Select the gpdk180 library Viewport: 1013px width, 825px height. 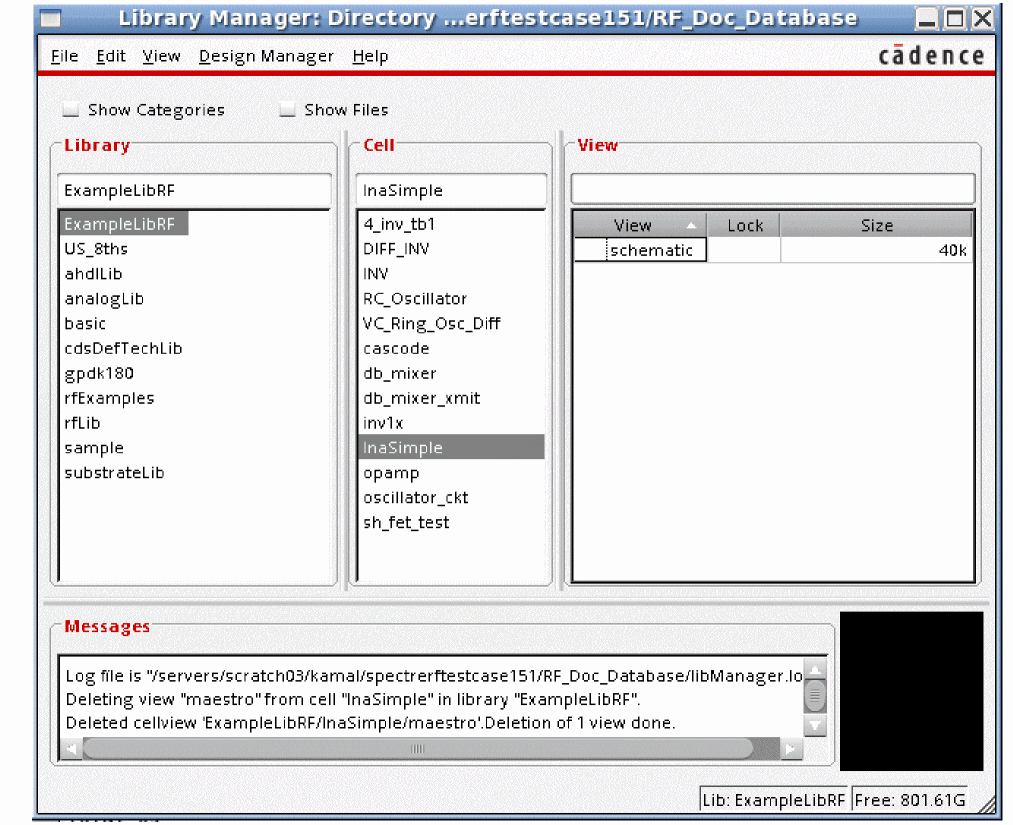(99, 373)
